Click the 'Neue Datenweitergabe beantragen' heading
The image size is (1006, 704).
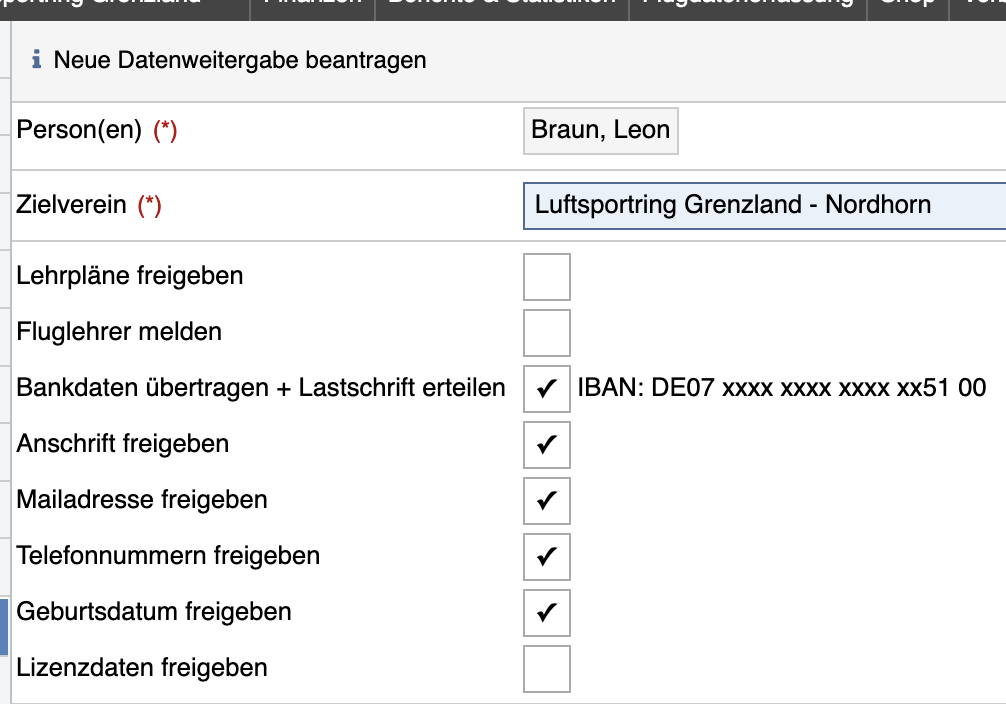tap(240, 61)
